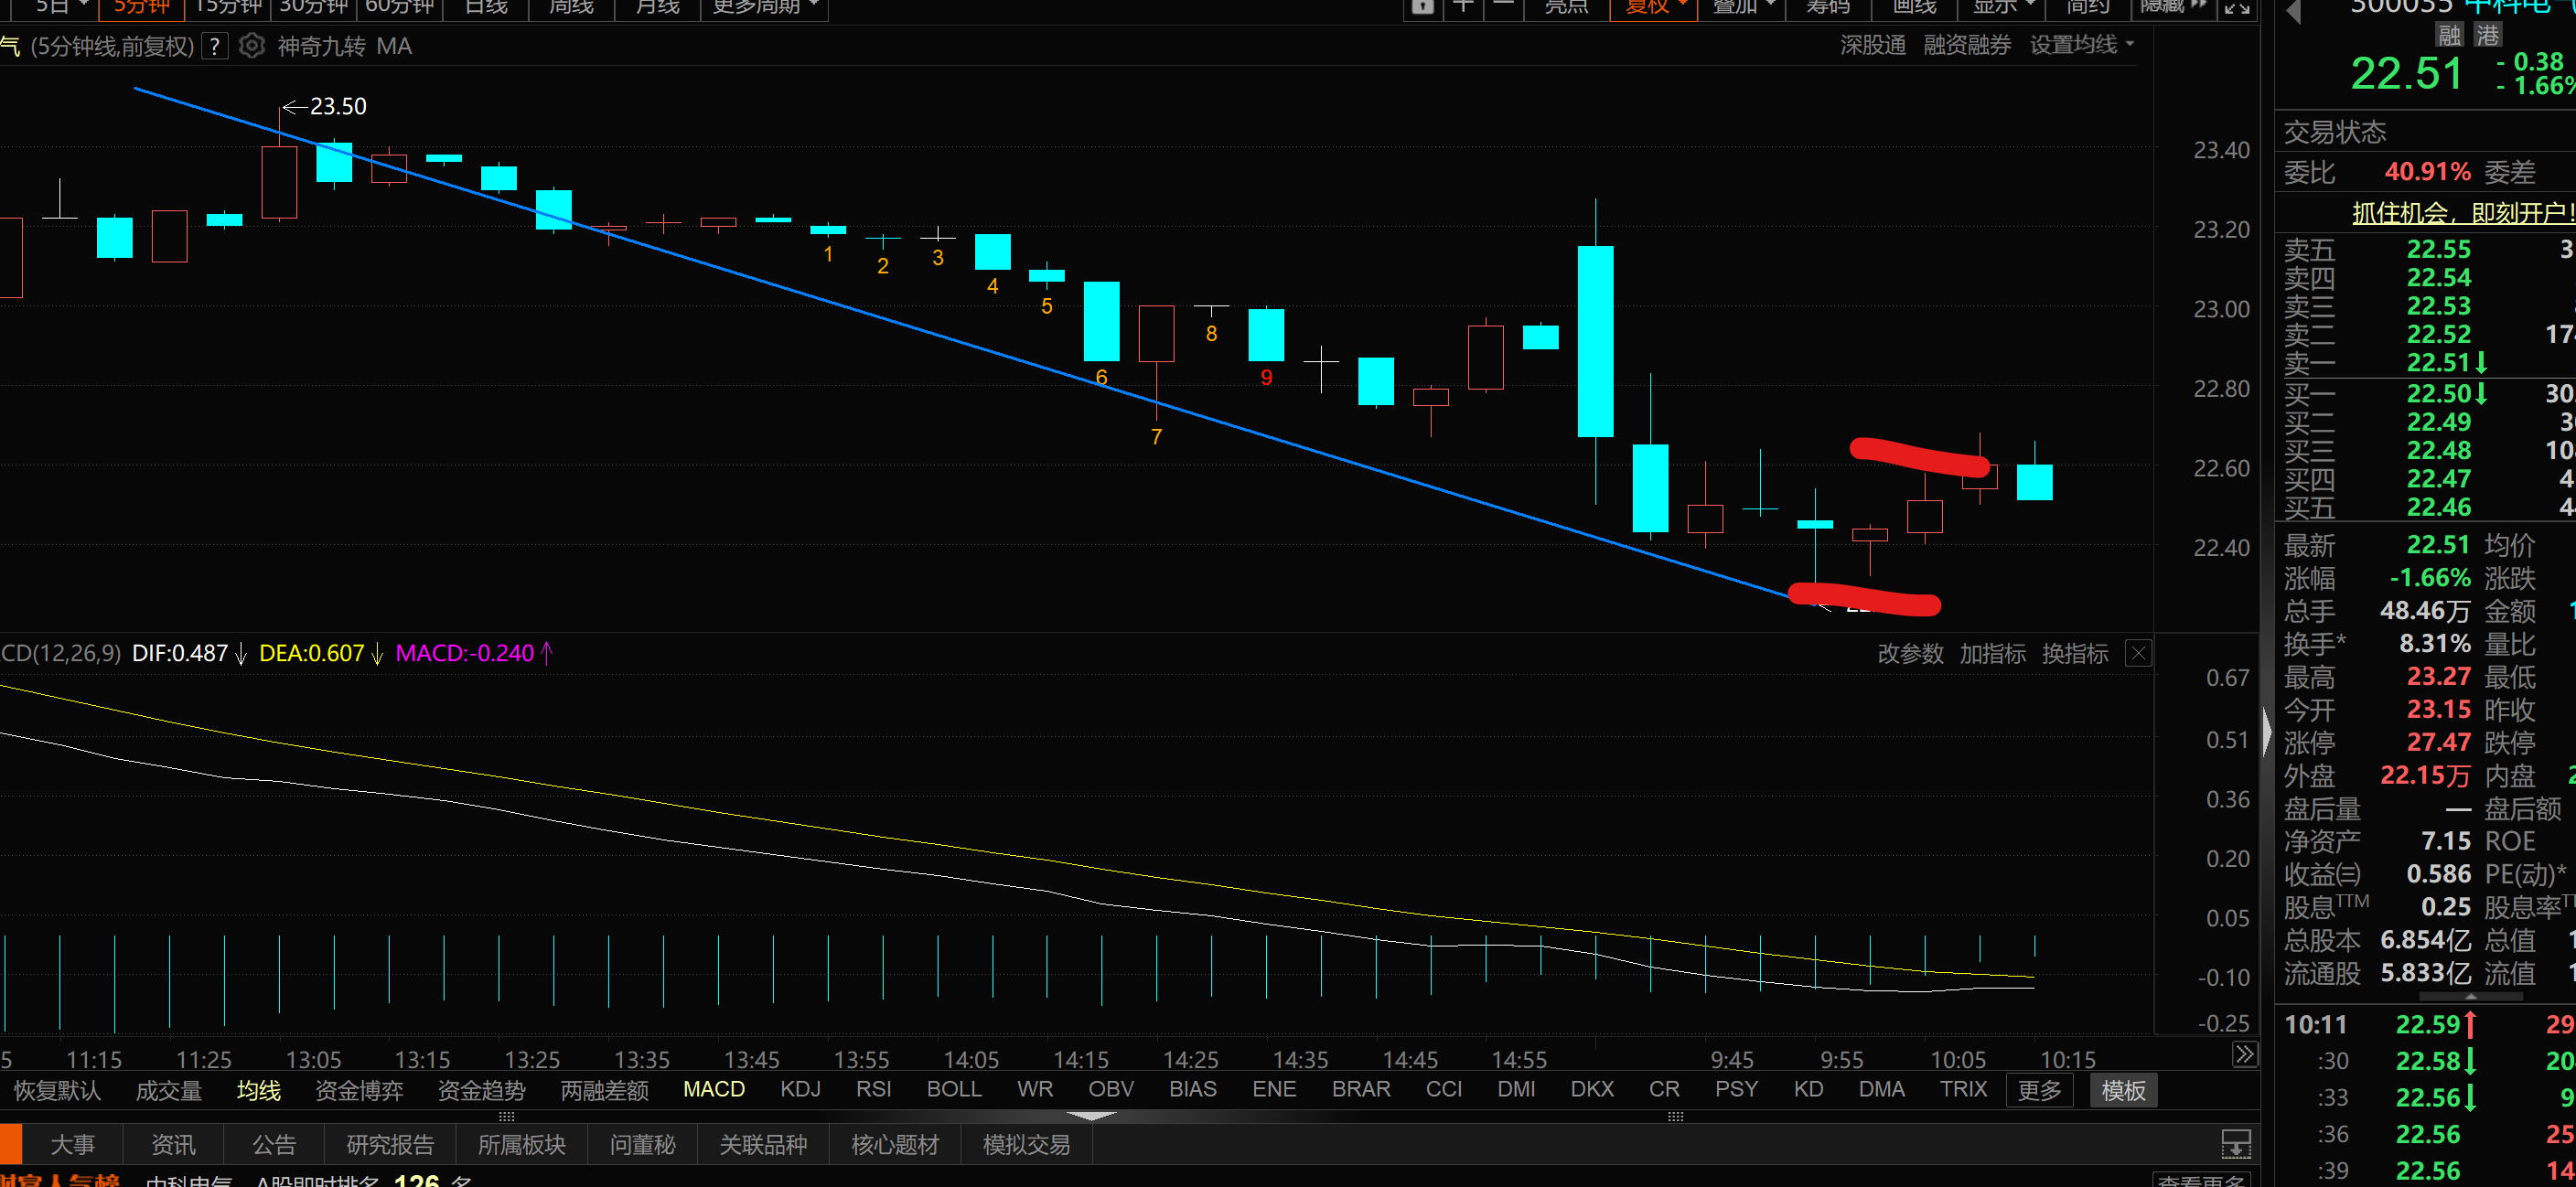Screen dimensions: 2576x1187
Task: Click the download icon in bottom bar
Action: [x=2235, y=1143]
